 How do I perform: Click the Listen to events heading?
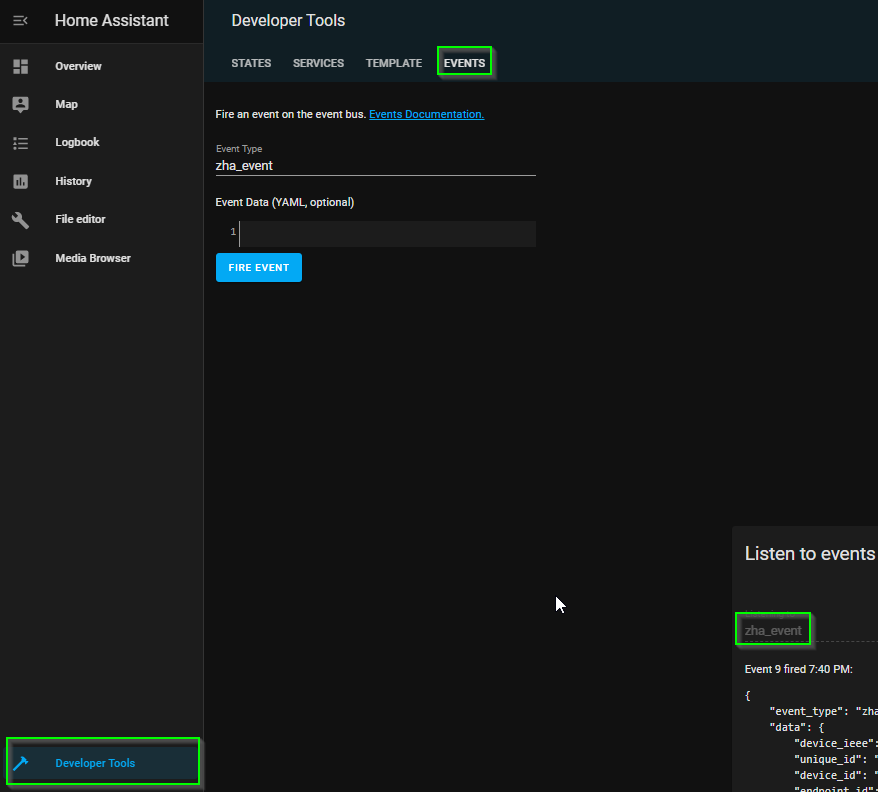(809, 553)
